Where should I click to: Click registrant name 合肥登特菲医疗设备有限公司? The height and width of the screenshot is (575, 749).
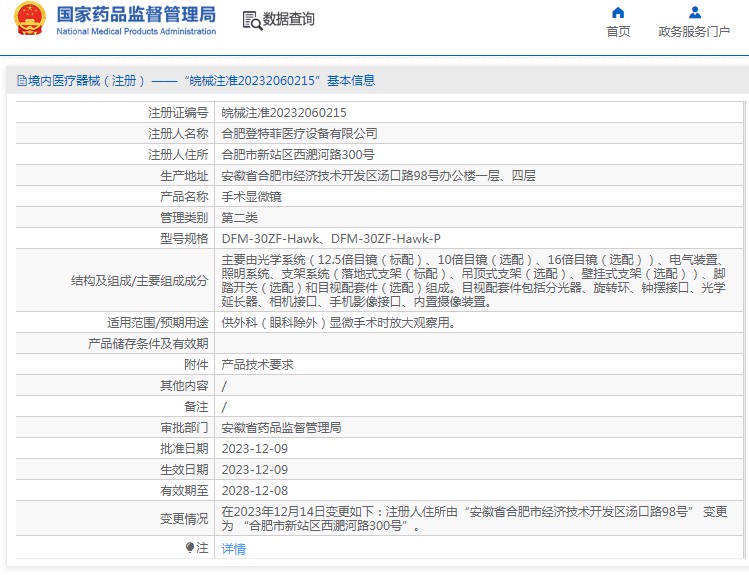[x=299, y=134]
